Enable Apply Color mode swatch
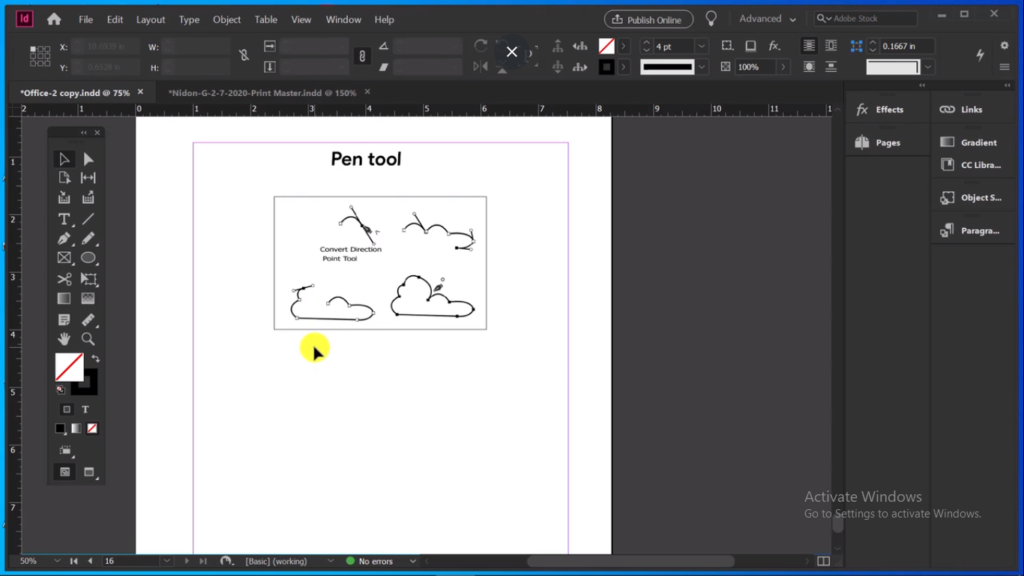The width and height of the screenshot is (1024, 576). [x=60, y=428]
